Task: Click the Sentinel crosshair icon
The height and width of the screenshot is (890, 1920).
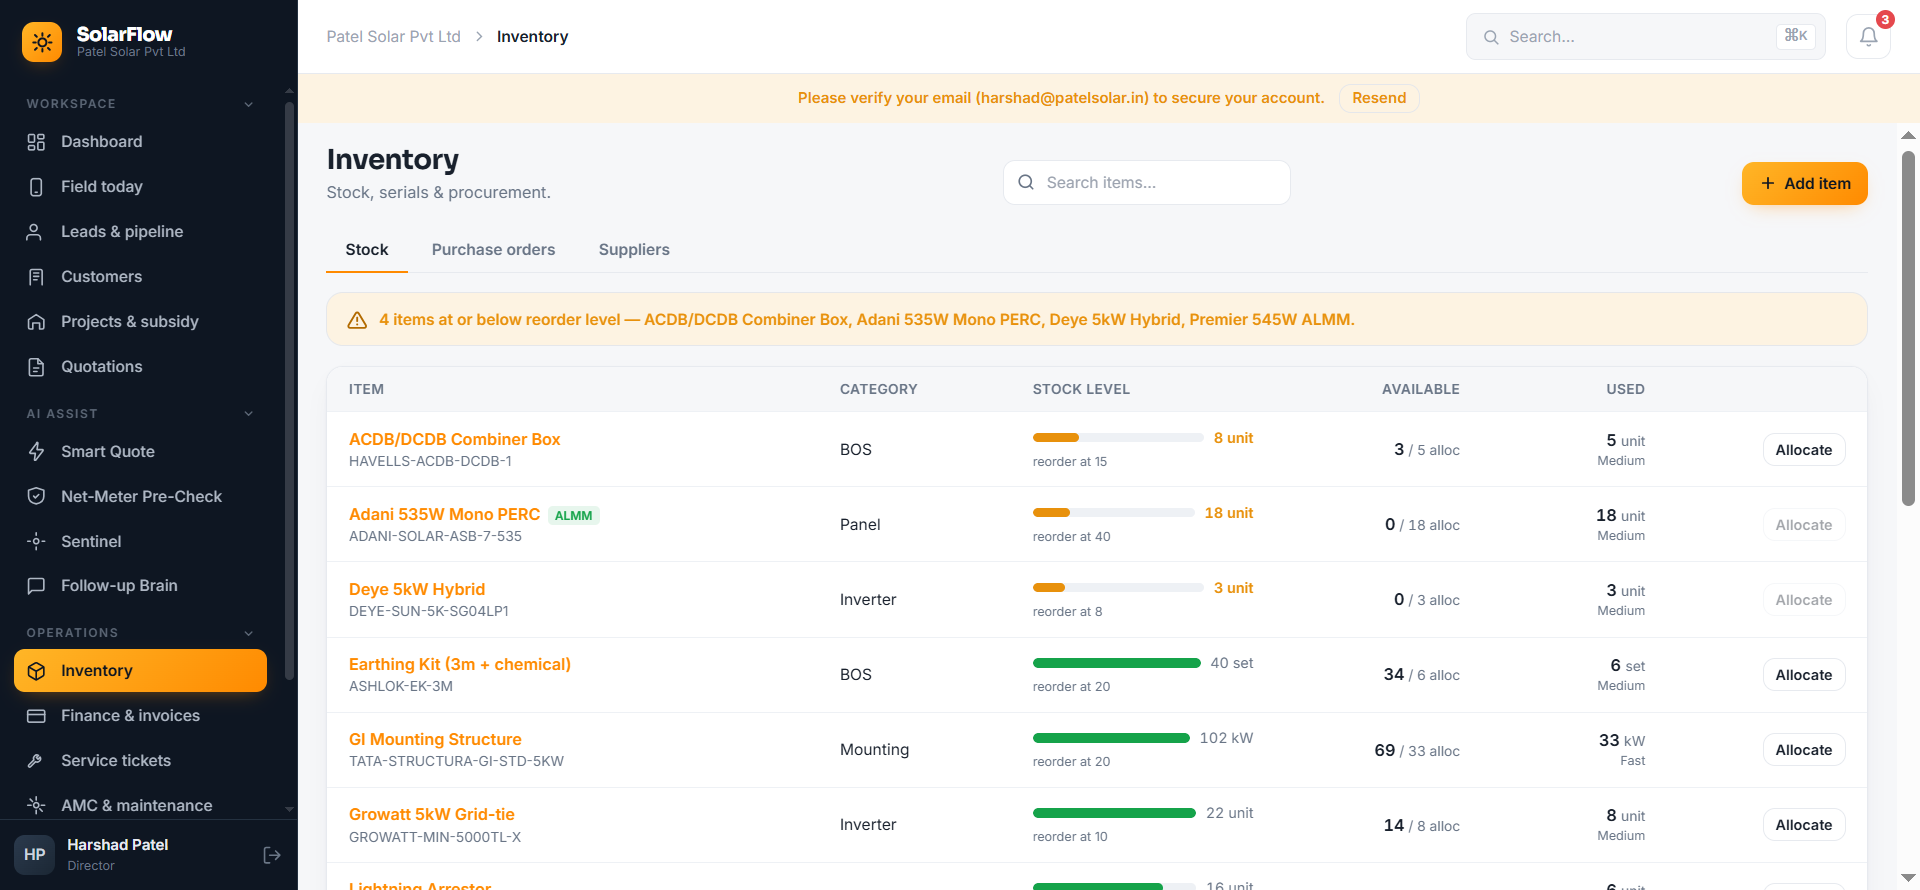Action: 36,542
